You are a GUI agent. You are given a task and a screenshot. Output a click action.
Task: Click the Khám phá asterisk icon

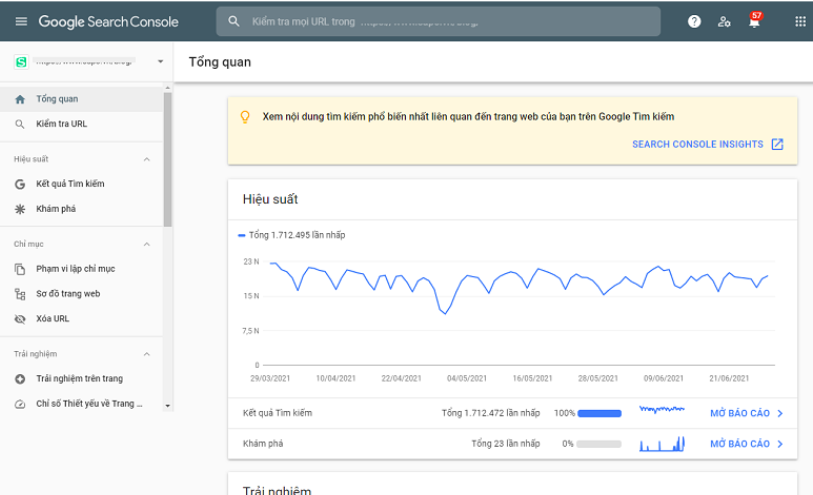20,209
